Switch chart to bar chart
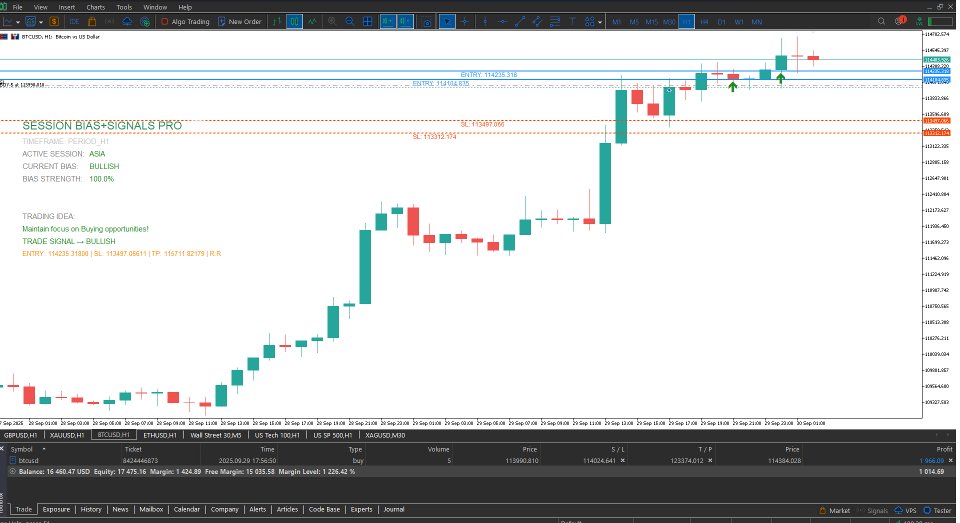Screen dimensions: 960x523 pos(277,21)
